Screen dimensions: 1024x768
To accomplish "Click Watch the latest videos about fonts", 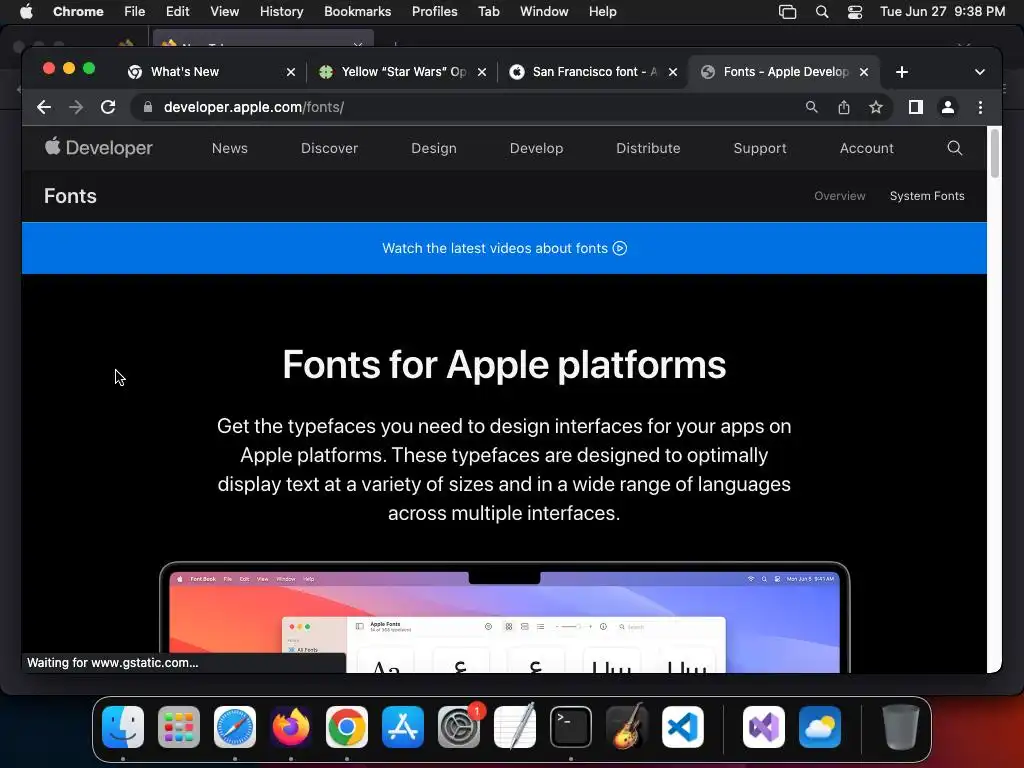I will coord(504,248).
